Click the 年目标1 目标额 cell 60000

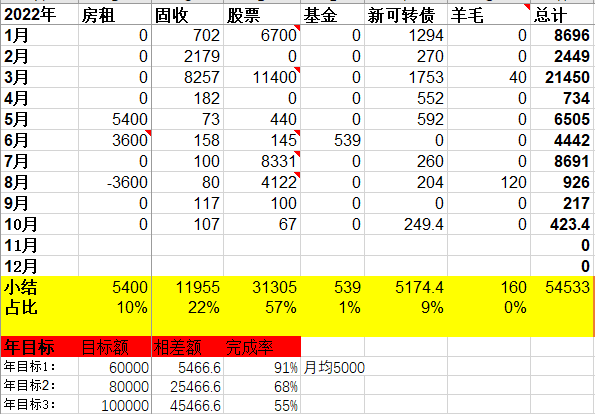(x=115, y=367)
